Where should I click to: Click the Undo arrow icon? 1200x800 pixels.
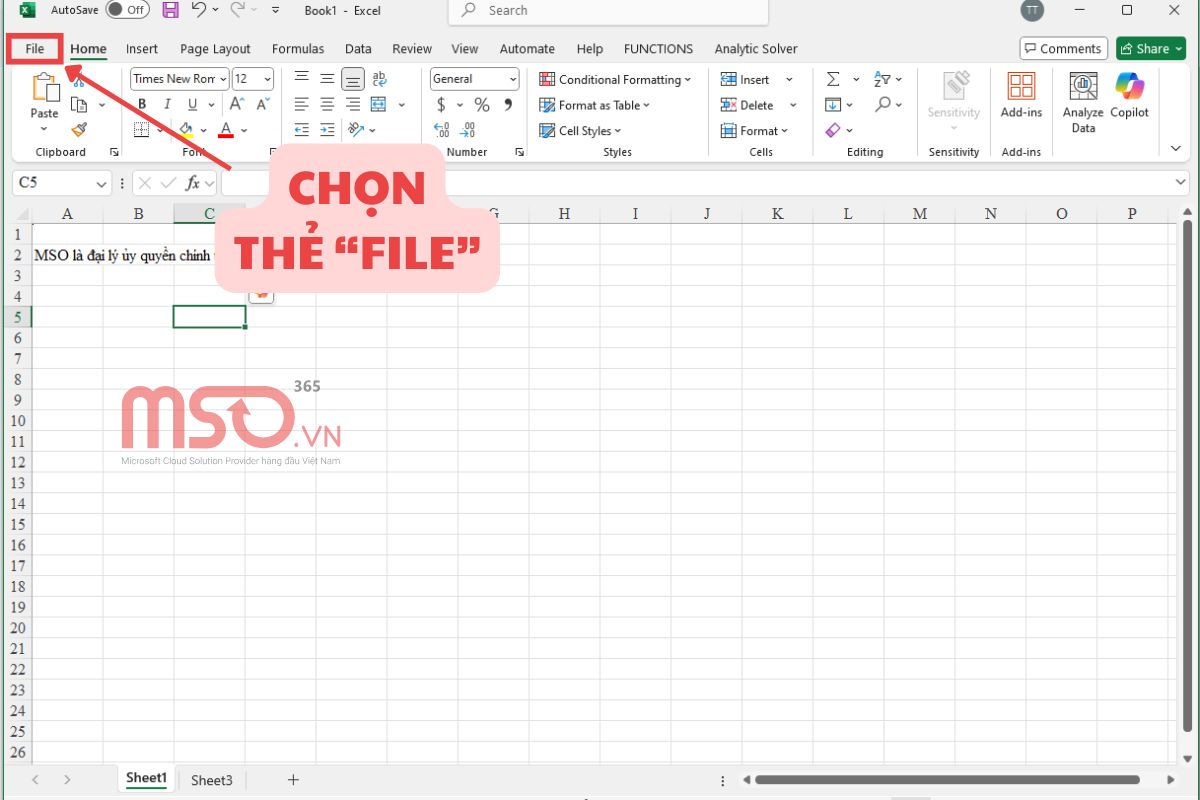198,10
